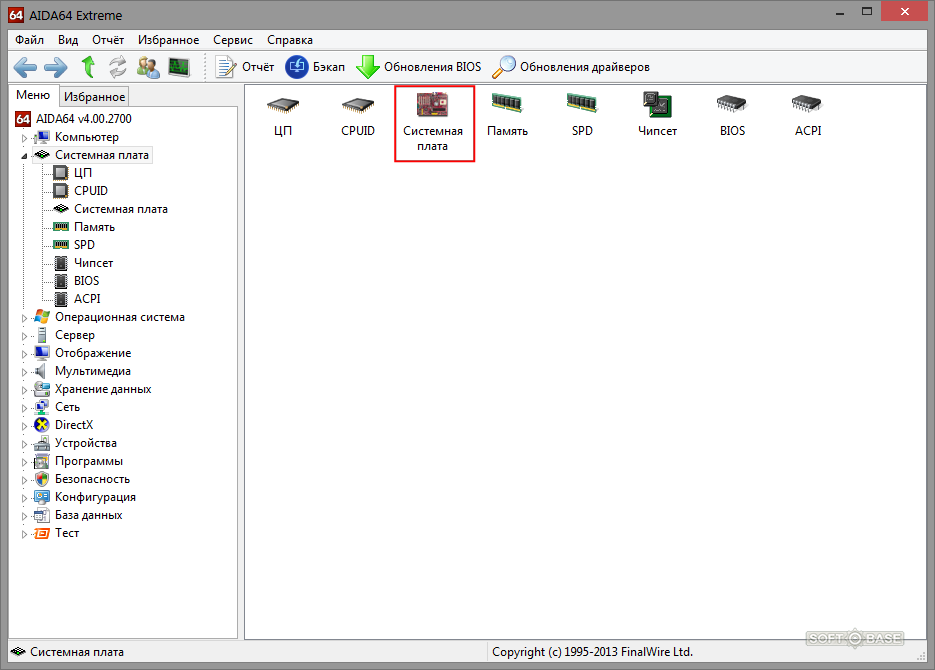Go up one level with green arrow
935x670 pixels.
88,67
